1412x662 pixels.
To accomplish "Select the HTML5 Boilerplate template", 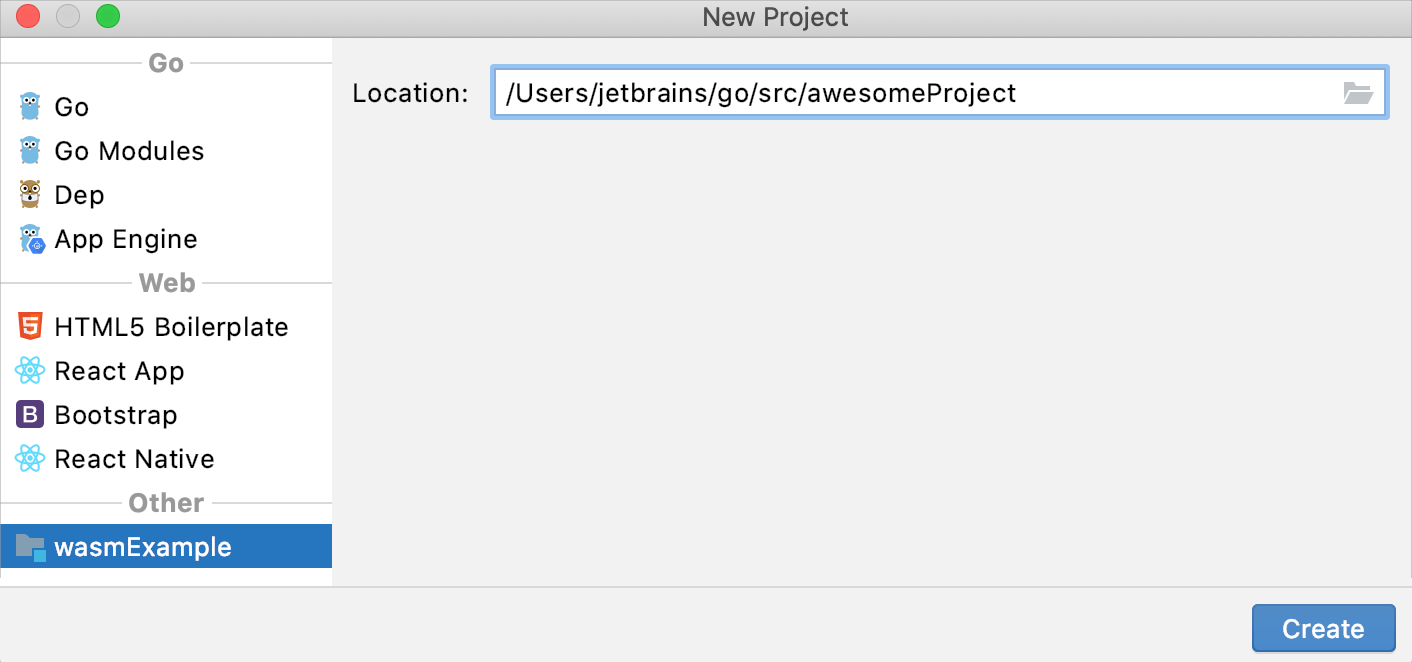I will (x=170, y=326).
